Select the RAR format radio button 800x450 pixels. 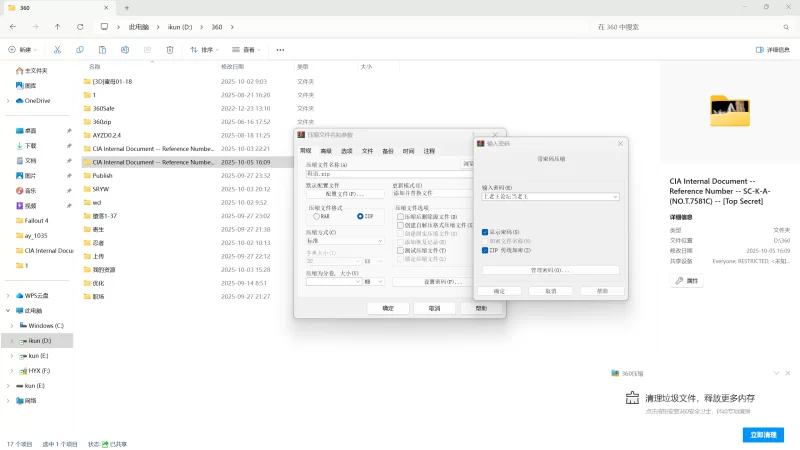[317, 216]
